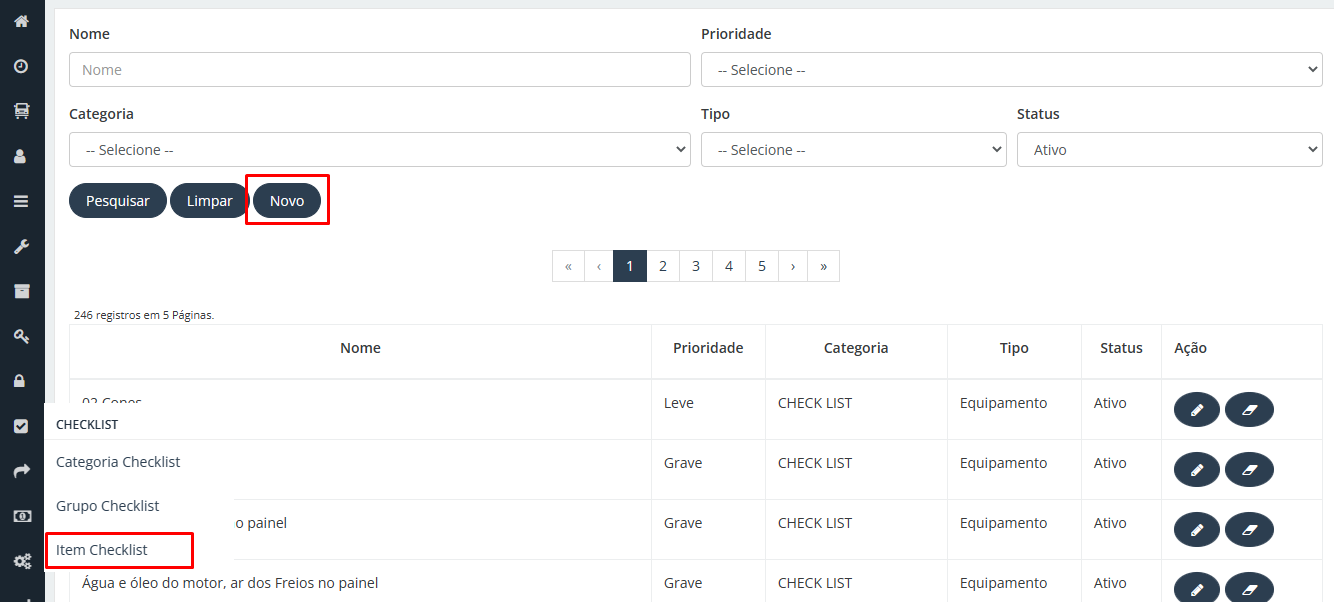
Task: Edit the 02 Cones row with pencil icon
Action: pyautogui.click(x=1197, y=410)
